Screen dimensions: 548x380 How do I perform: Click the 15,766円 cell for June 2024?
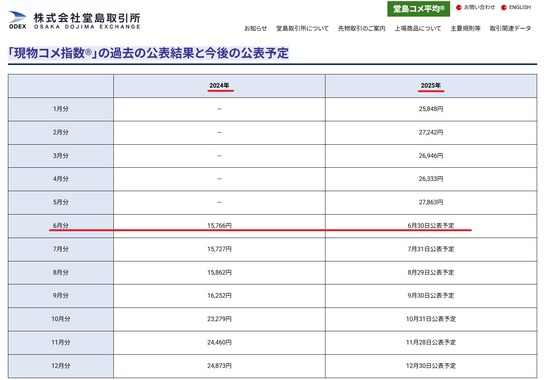219,225
